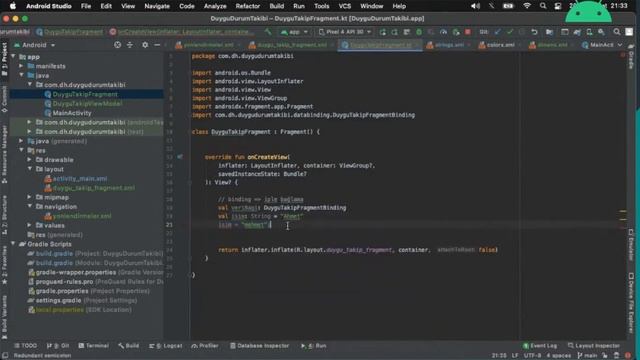Open the Event Log
Viewport: 640px width, 360px height.
(x=540, y=346)
